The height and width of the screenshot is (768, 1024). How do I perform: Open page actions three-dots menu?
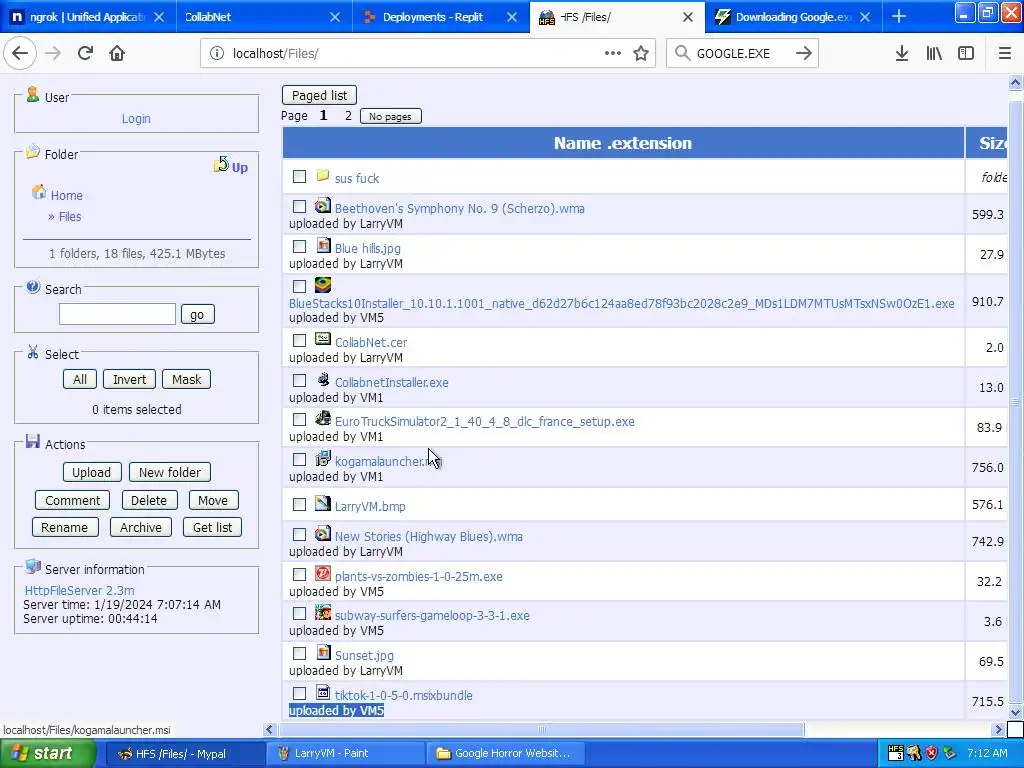click(x=613, y=54)
